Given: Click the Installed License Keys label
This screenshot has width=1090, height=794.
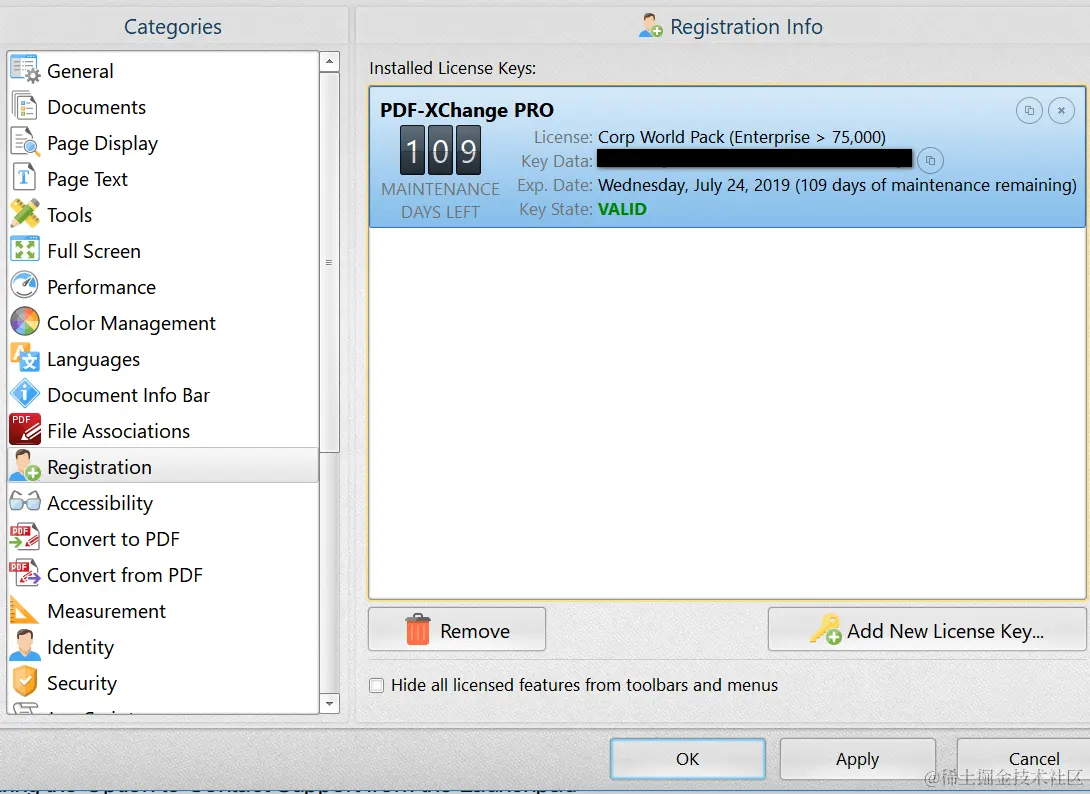Looking at the screenshot, I should coord(453,68).
